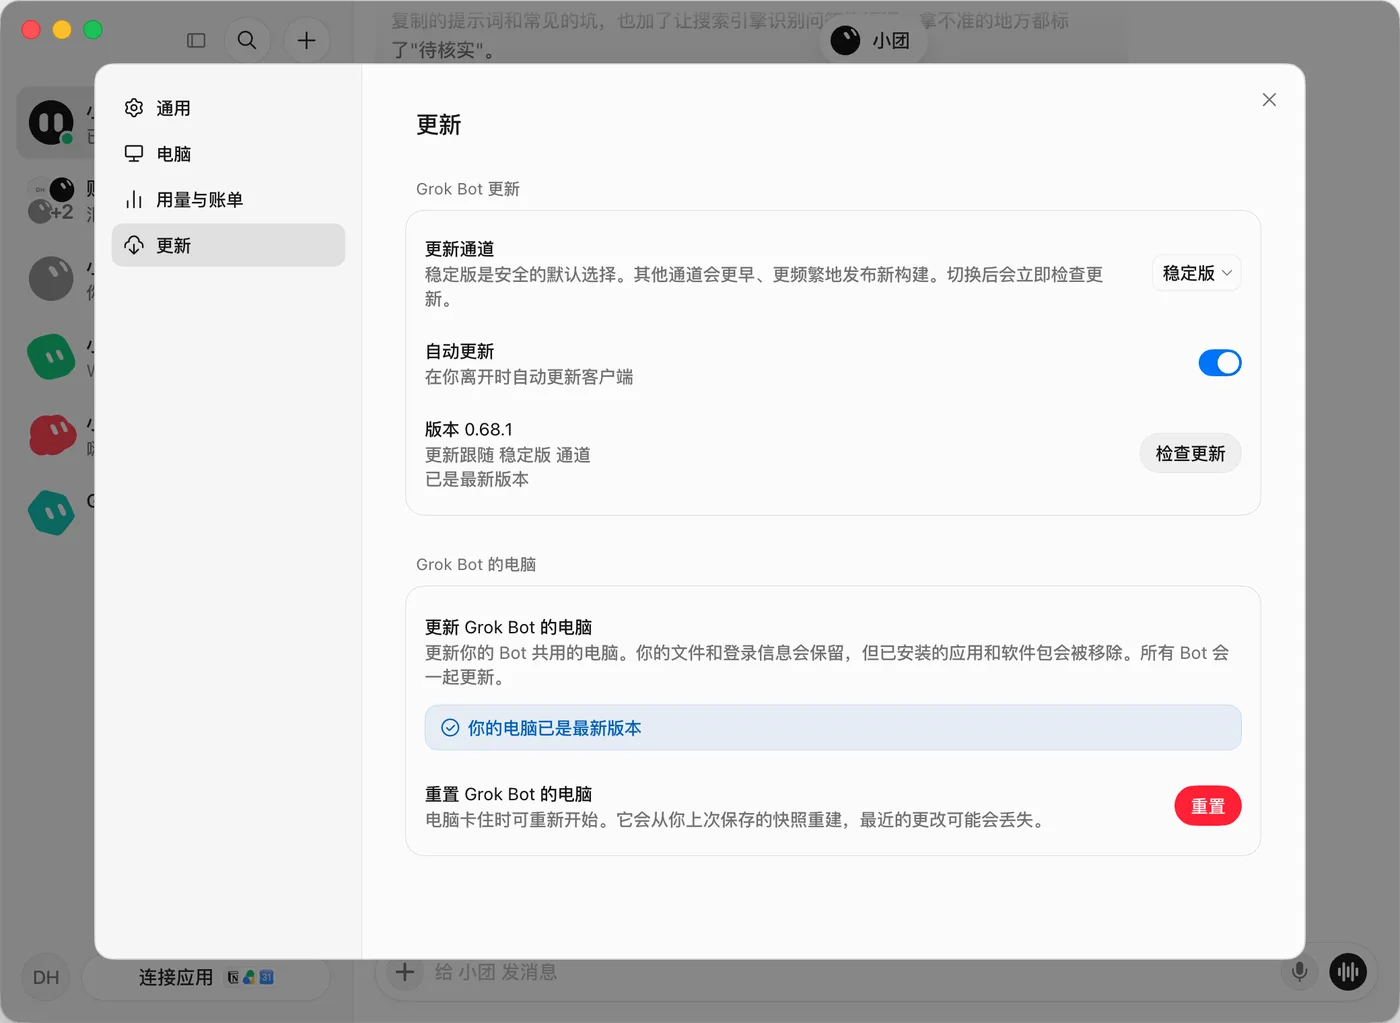Open search with the magnifier icon

[x=247, y=41]
